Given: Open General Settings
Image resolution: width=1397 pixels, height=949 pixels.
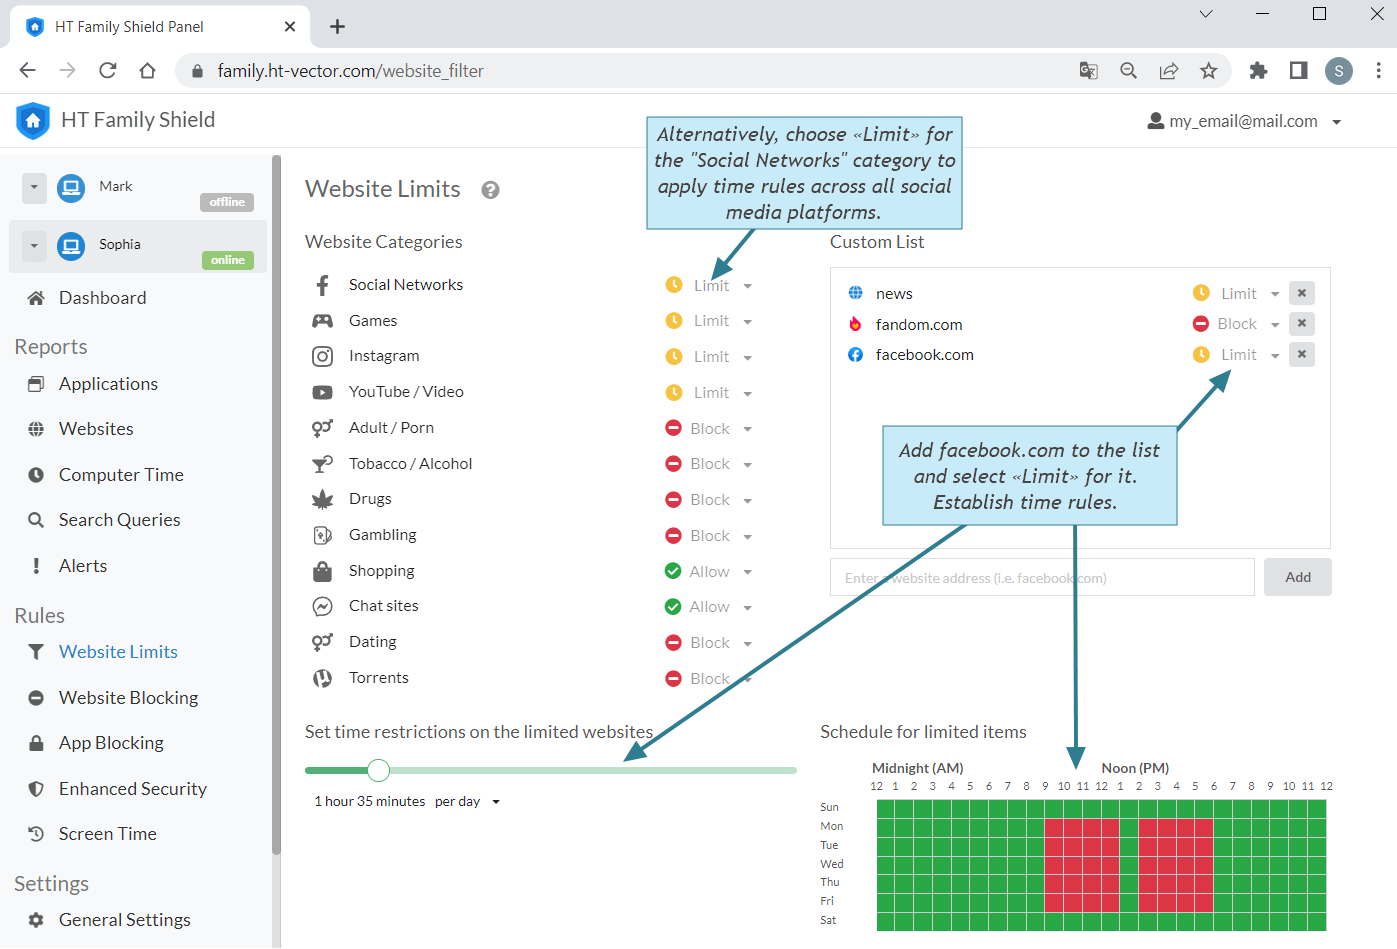Looking at the screenshot, I should pos(124,920).
